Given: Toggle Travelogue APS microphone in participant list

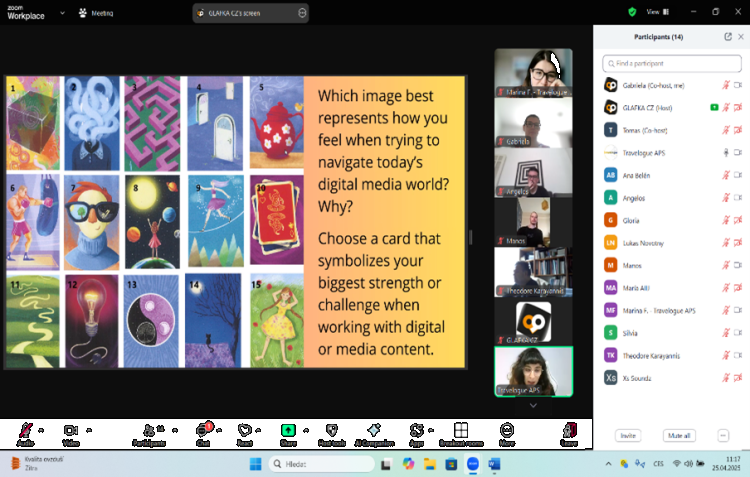Looking at the screenshot, I should coord(726,152).
